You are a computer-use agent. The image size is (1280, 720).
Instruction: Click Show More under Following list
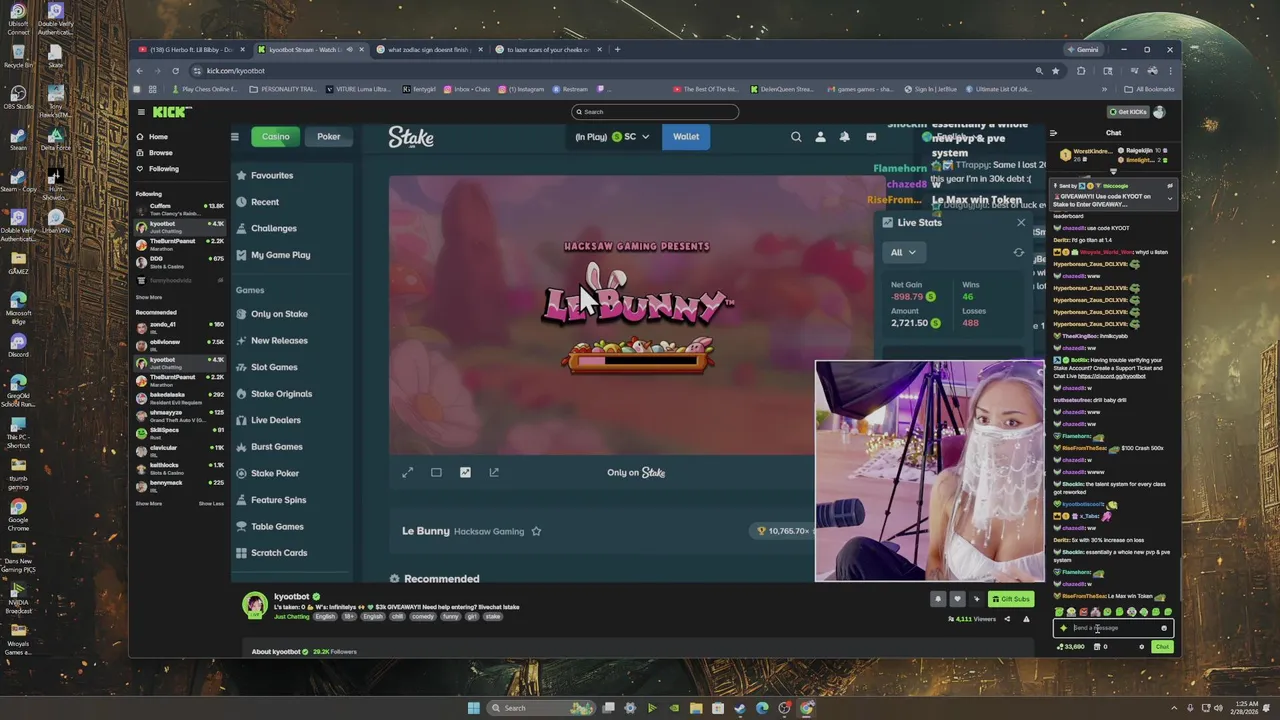[149, 297]
